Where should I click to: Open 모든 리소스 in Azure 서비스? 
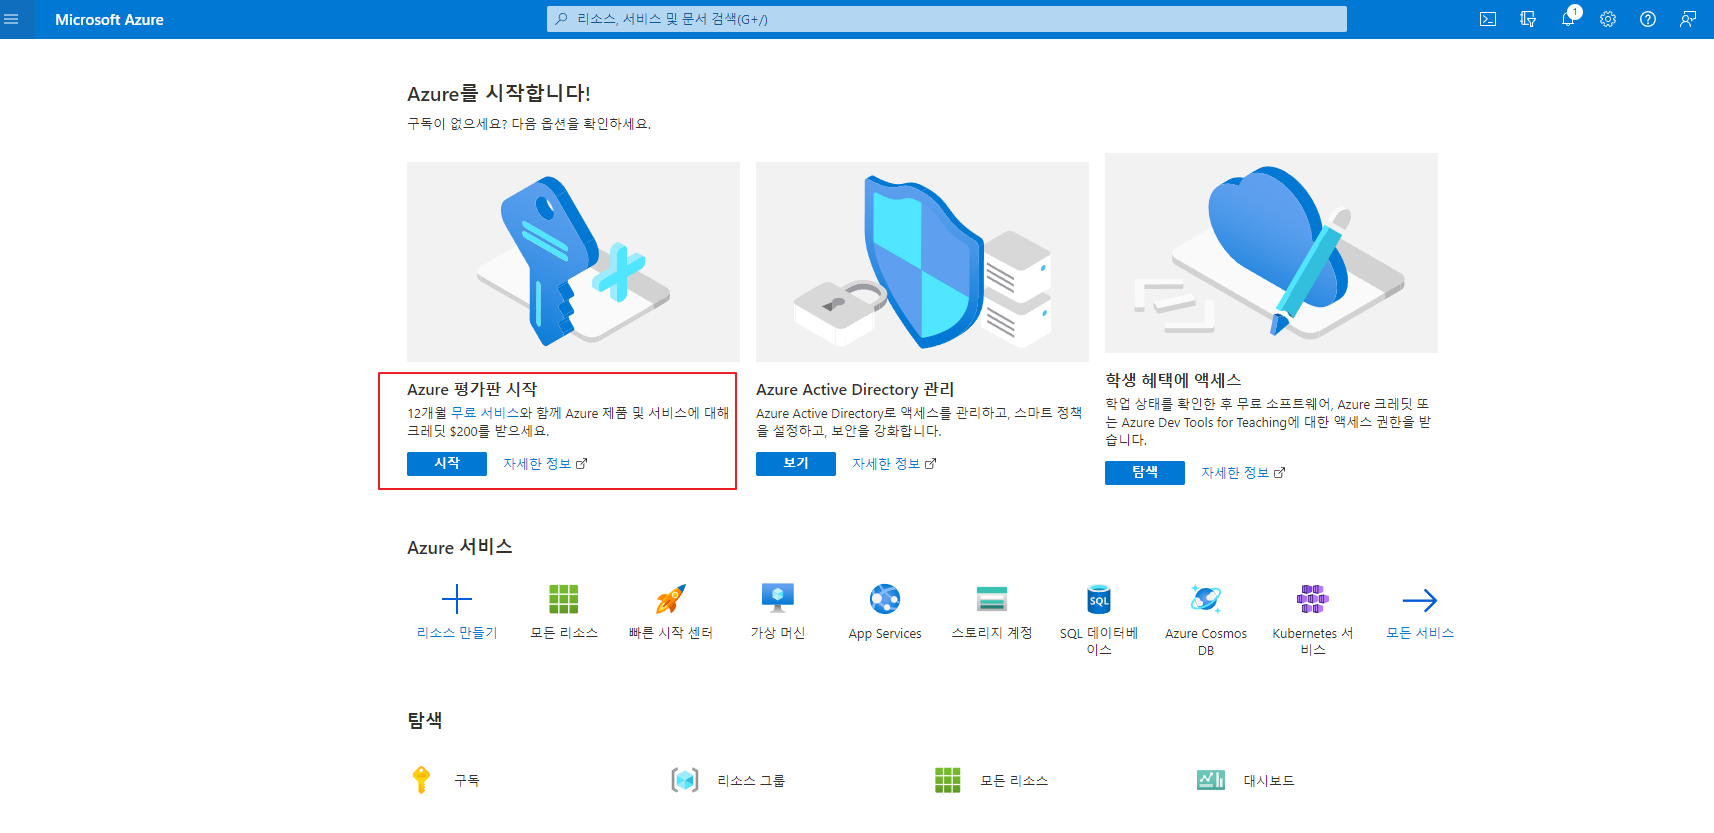pyautogui.click(x=564, y=599)
